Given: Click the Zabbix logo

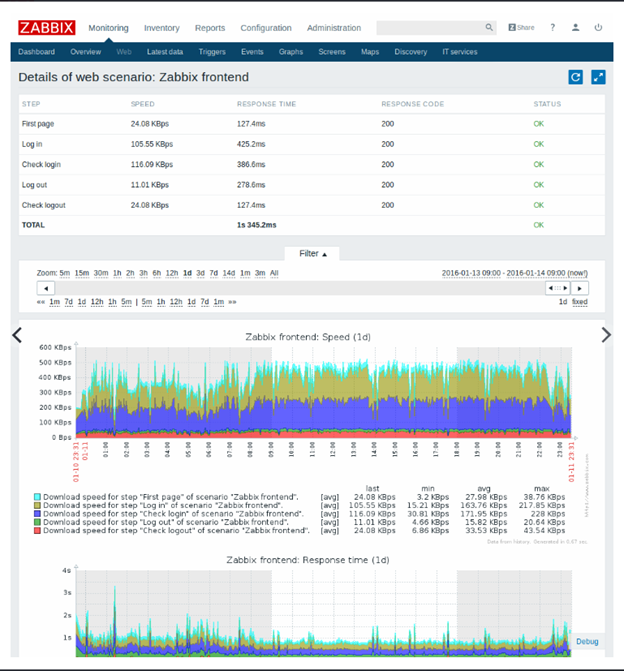Looking at the screenshot, I should click(x=47, y=27).
